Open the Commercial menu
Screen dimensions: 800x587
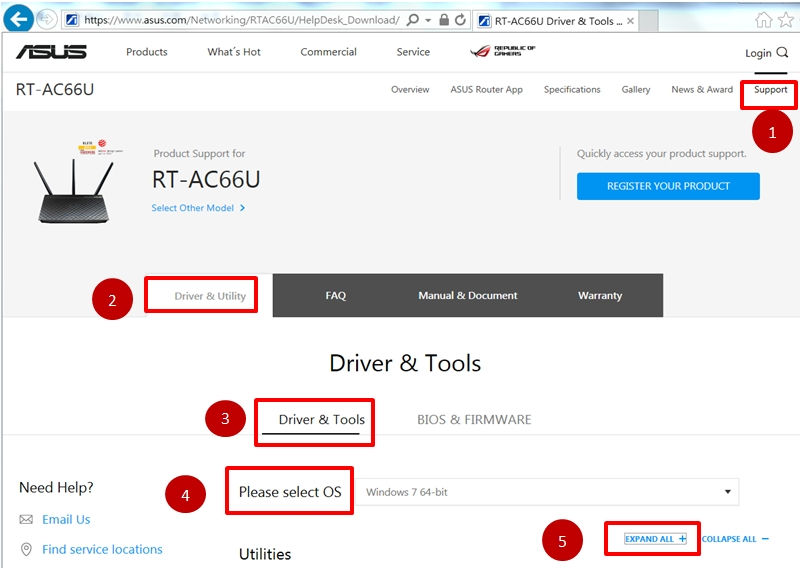pos(329,52)
